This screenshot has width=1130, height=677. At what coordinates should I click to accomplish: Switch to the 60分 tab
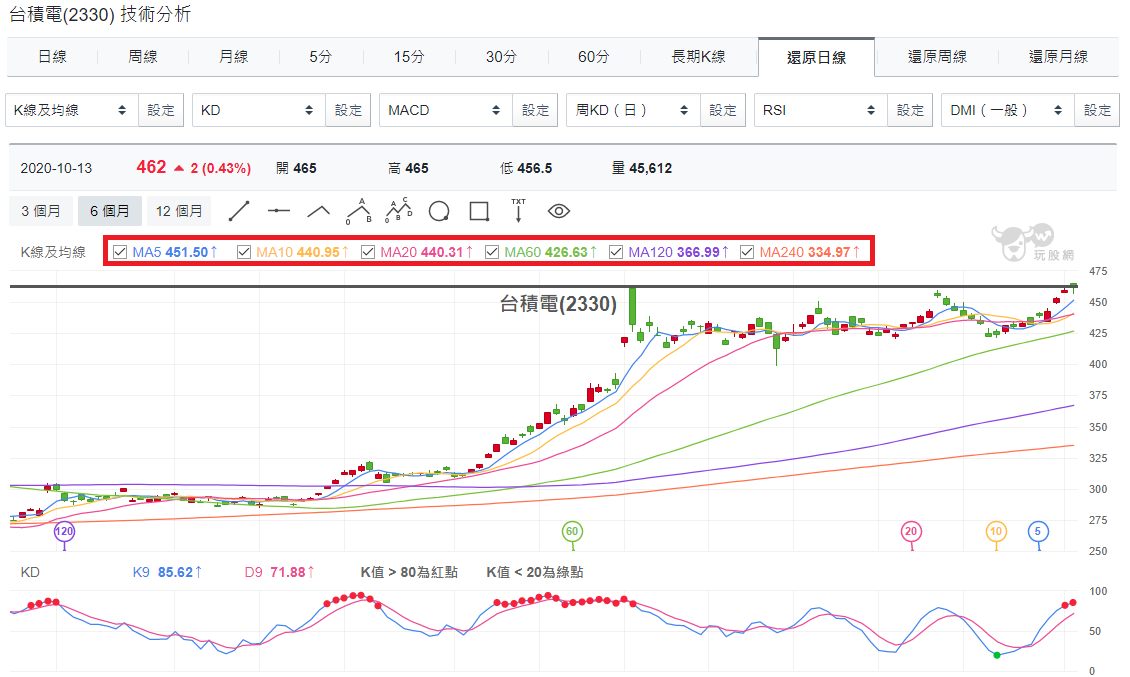tap(593, 56)
